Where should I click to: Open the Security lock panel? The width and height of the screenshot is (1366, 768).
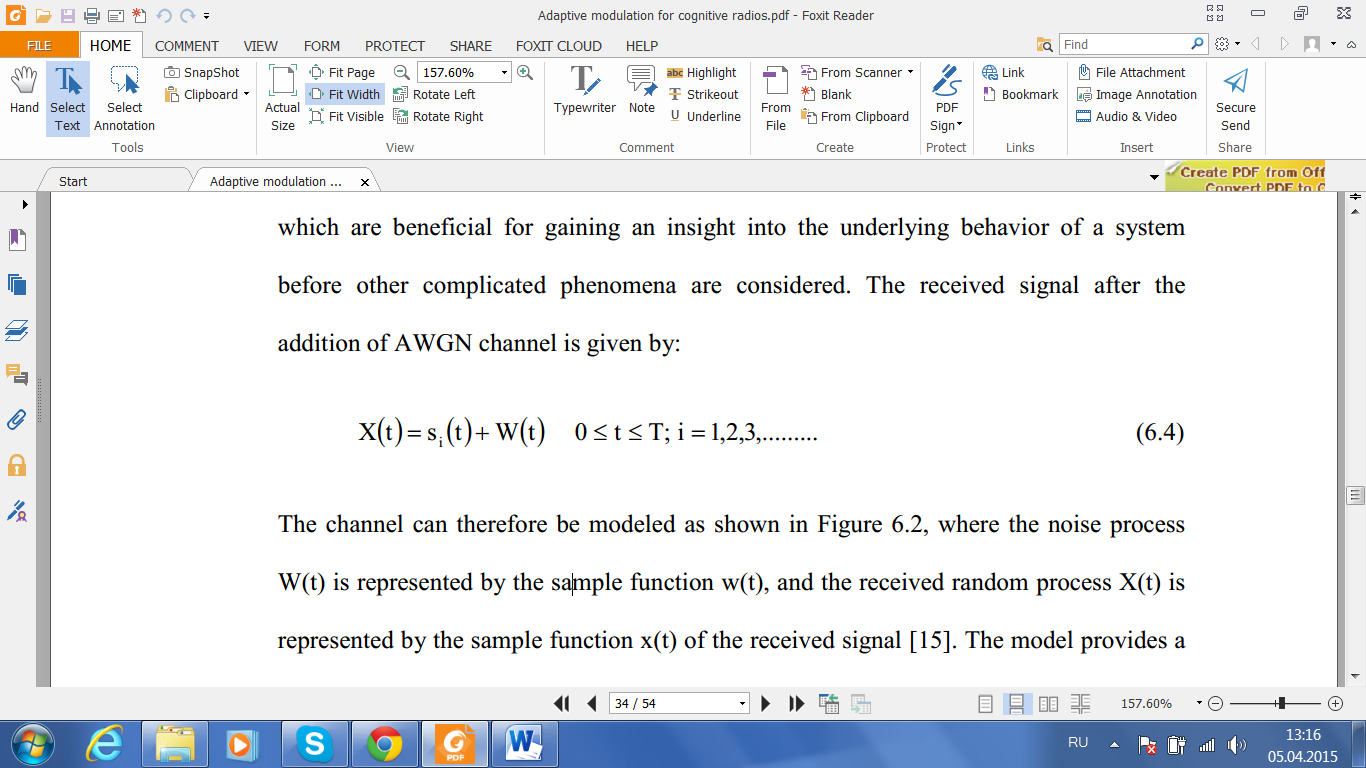point(17,464)
